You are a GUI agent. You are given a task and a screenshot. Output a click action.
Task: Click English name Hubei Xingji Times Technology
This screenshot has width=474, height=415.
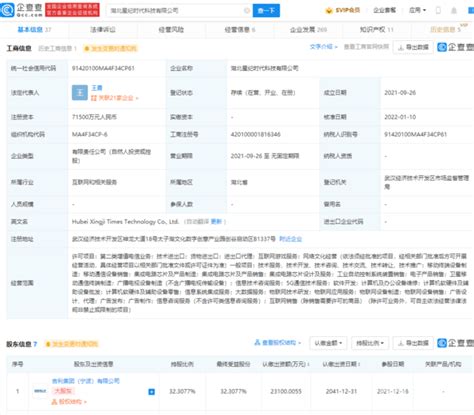(x=125, y=221)
